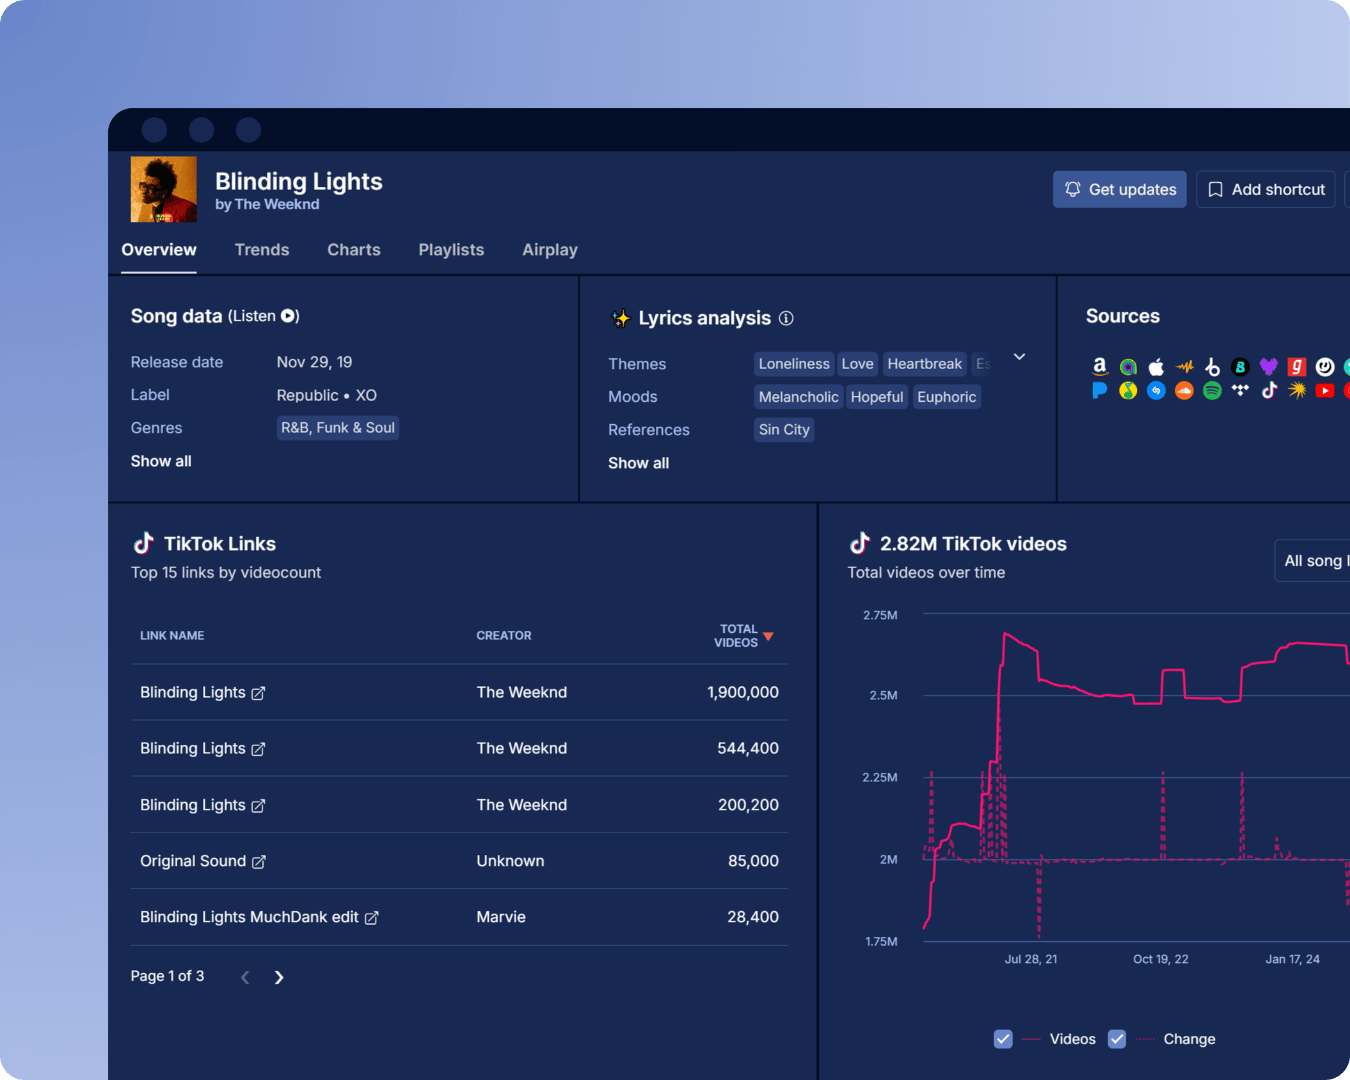This screenshot has height=1080, width=1350.
Task: Click the Lyrics analysis info icon
Action: tap(786, 318)
